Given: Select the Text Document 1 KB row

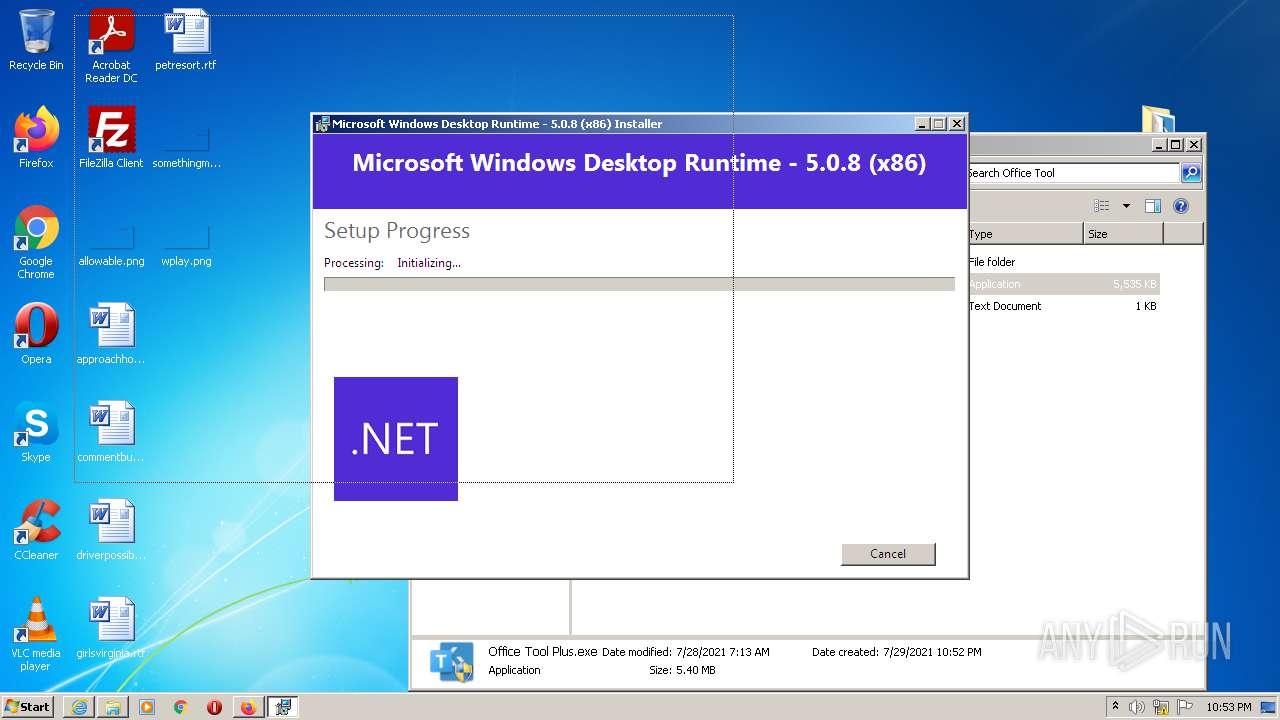Looking at the screenshot, I should coord(1064,306).
